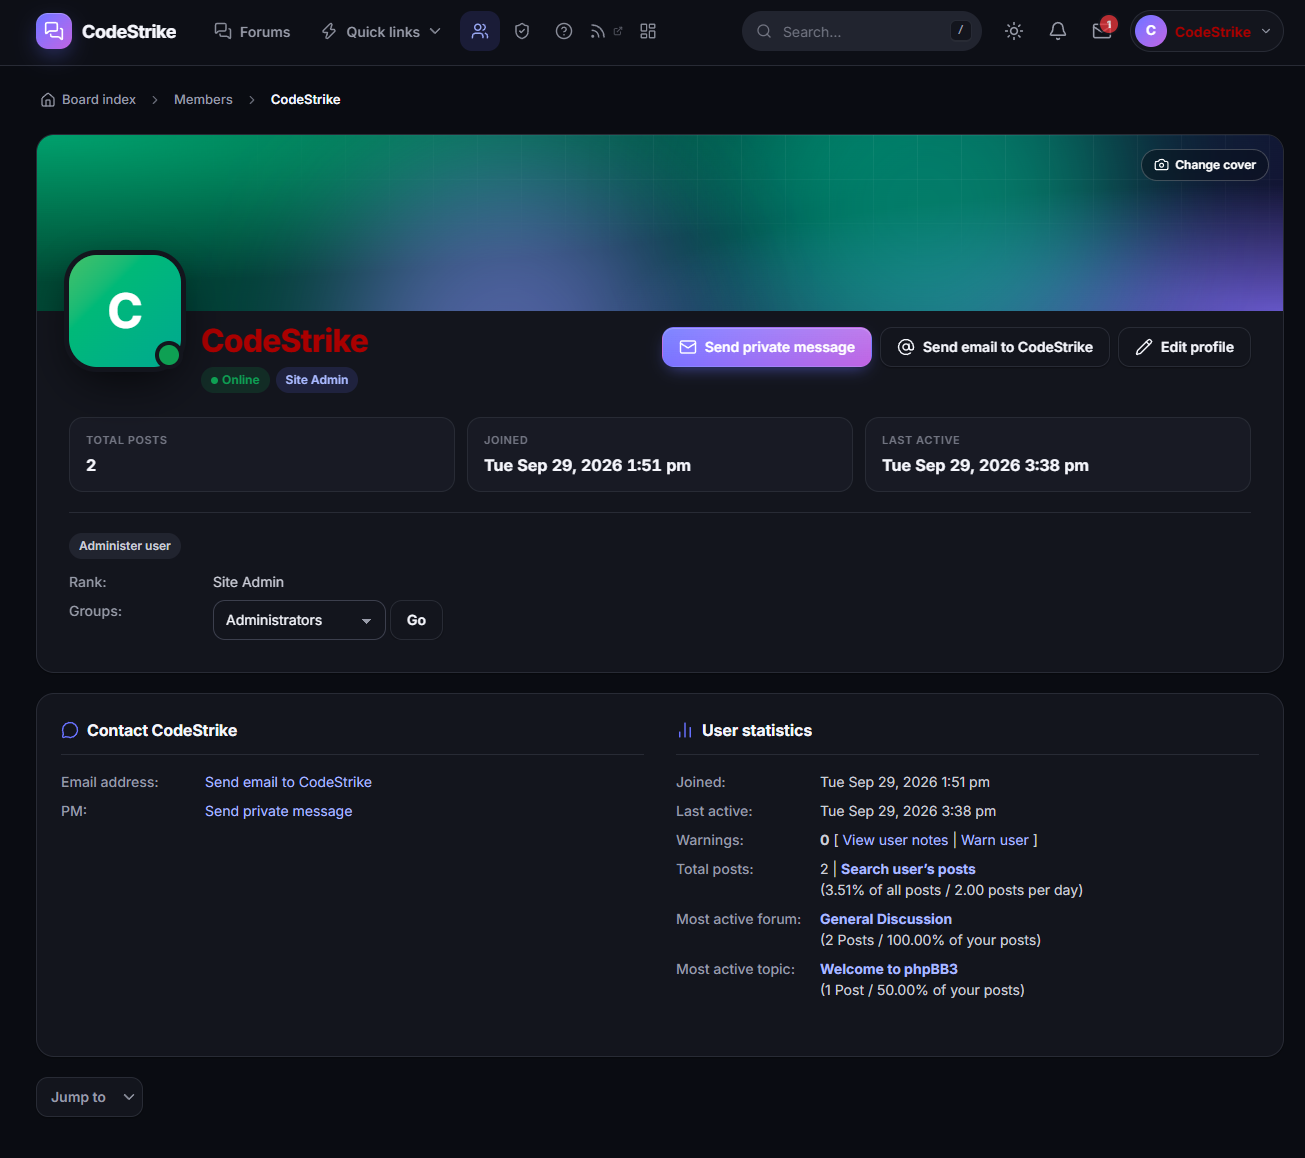The width and height of the screenshot is (1305, 1158).
Task: Click the Total Posts stat card
Action: click(x=262, y=454)
